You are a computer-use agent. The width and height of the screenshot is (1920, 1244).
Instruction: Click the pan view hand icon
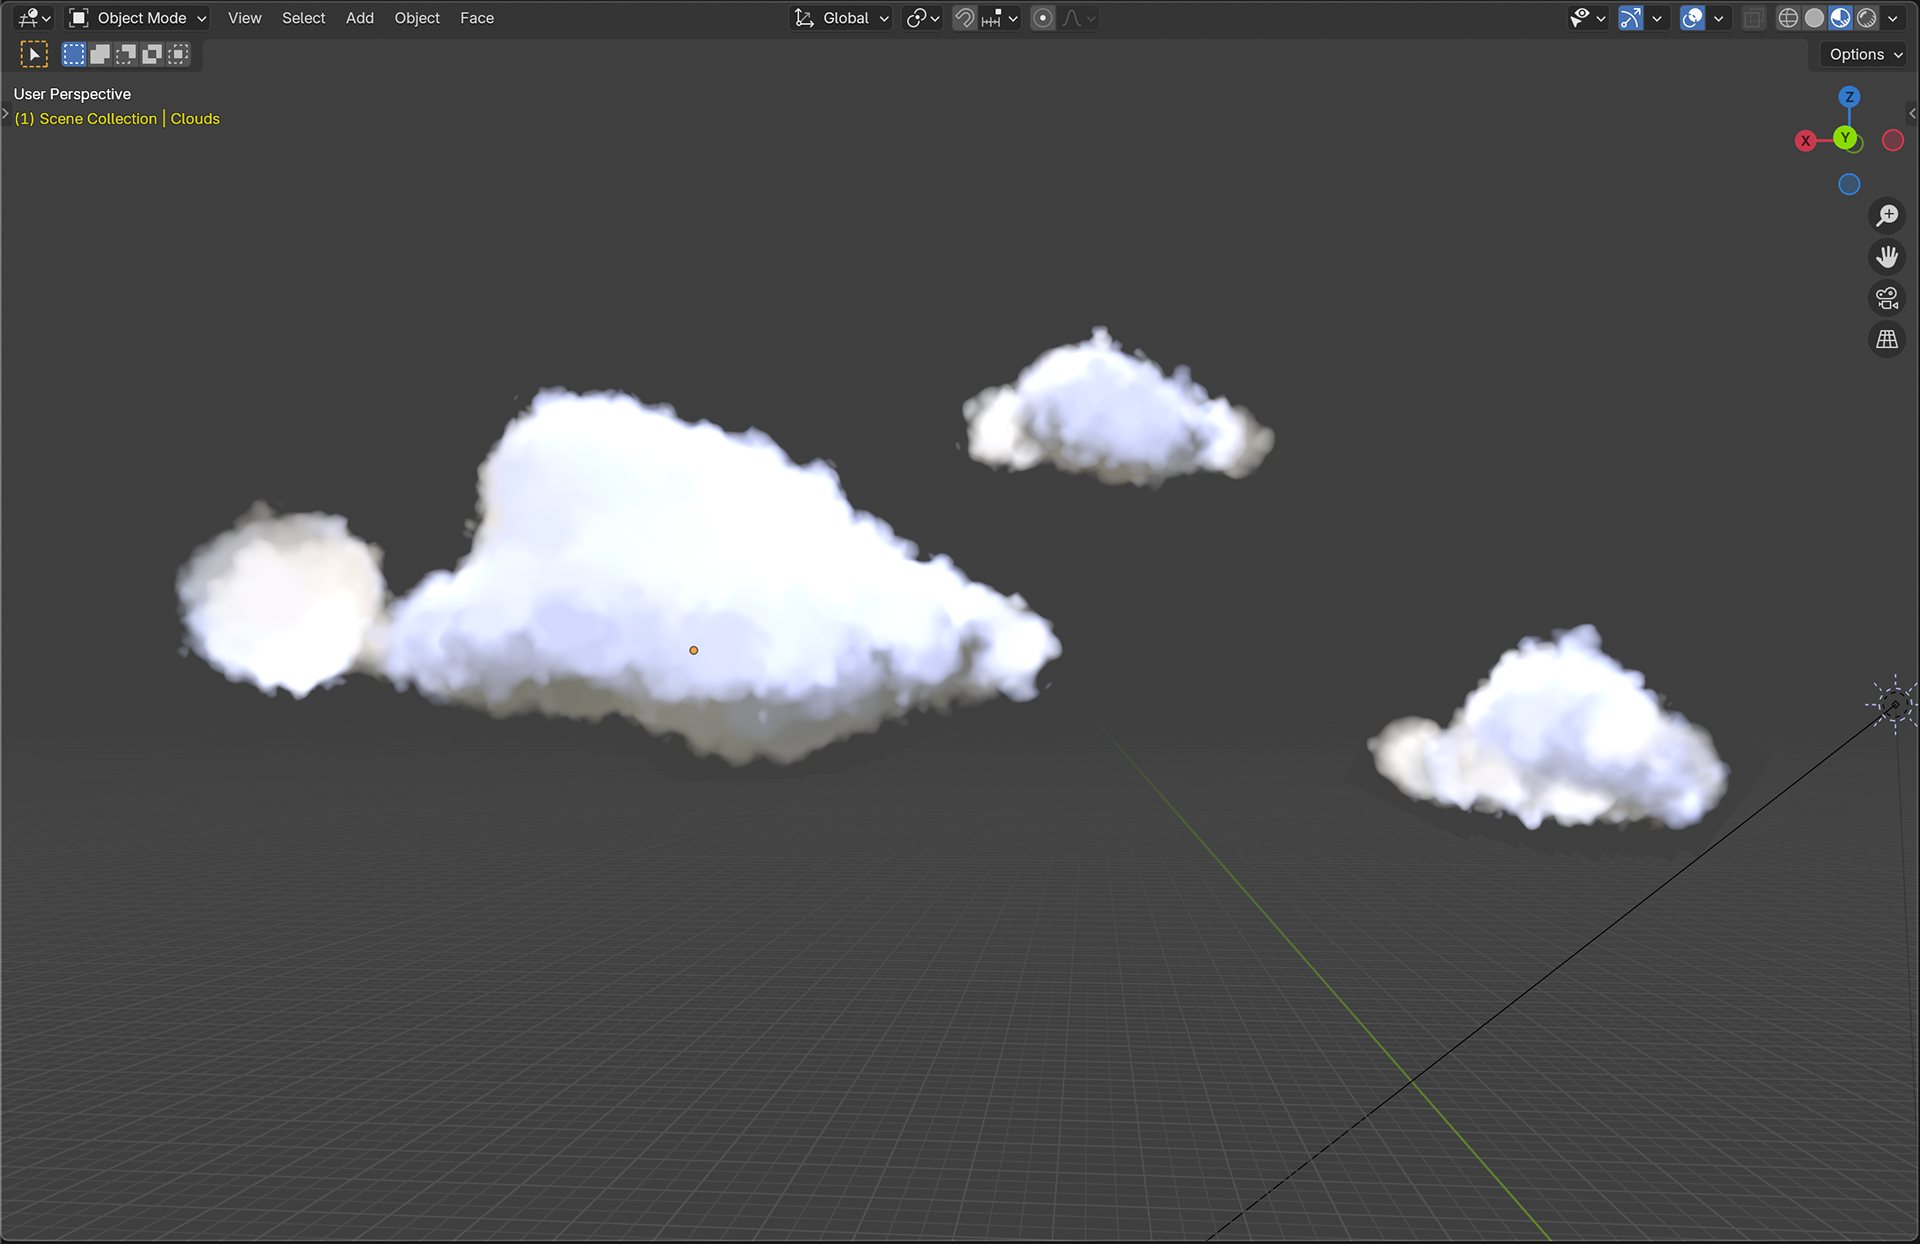pos(1887,258)
